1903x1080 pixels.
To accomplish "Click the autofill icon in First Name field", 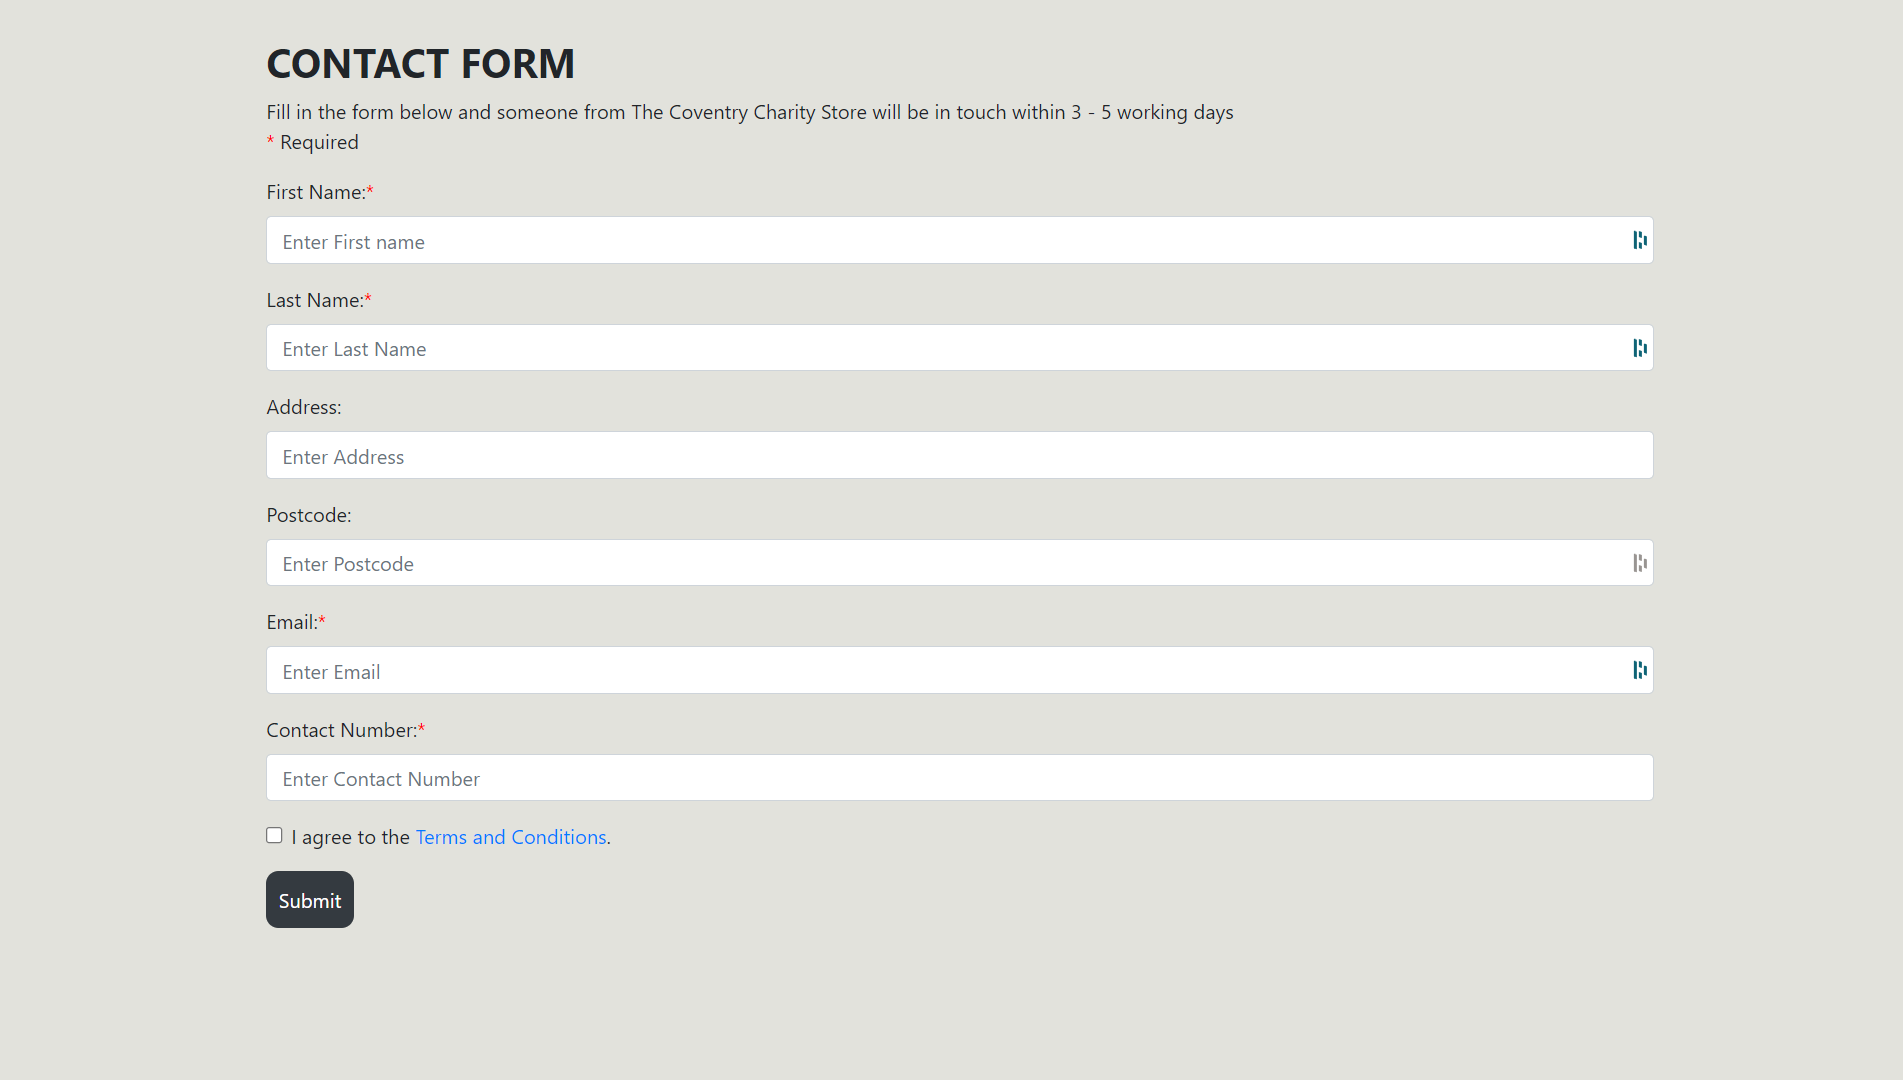I will tap(1640, 240).
